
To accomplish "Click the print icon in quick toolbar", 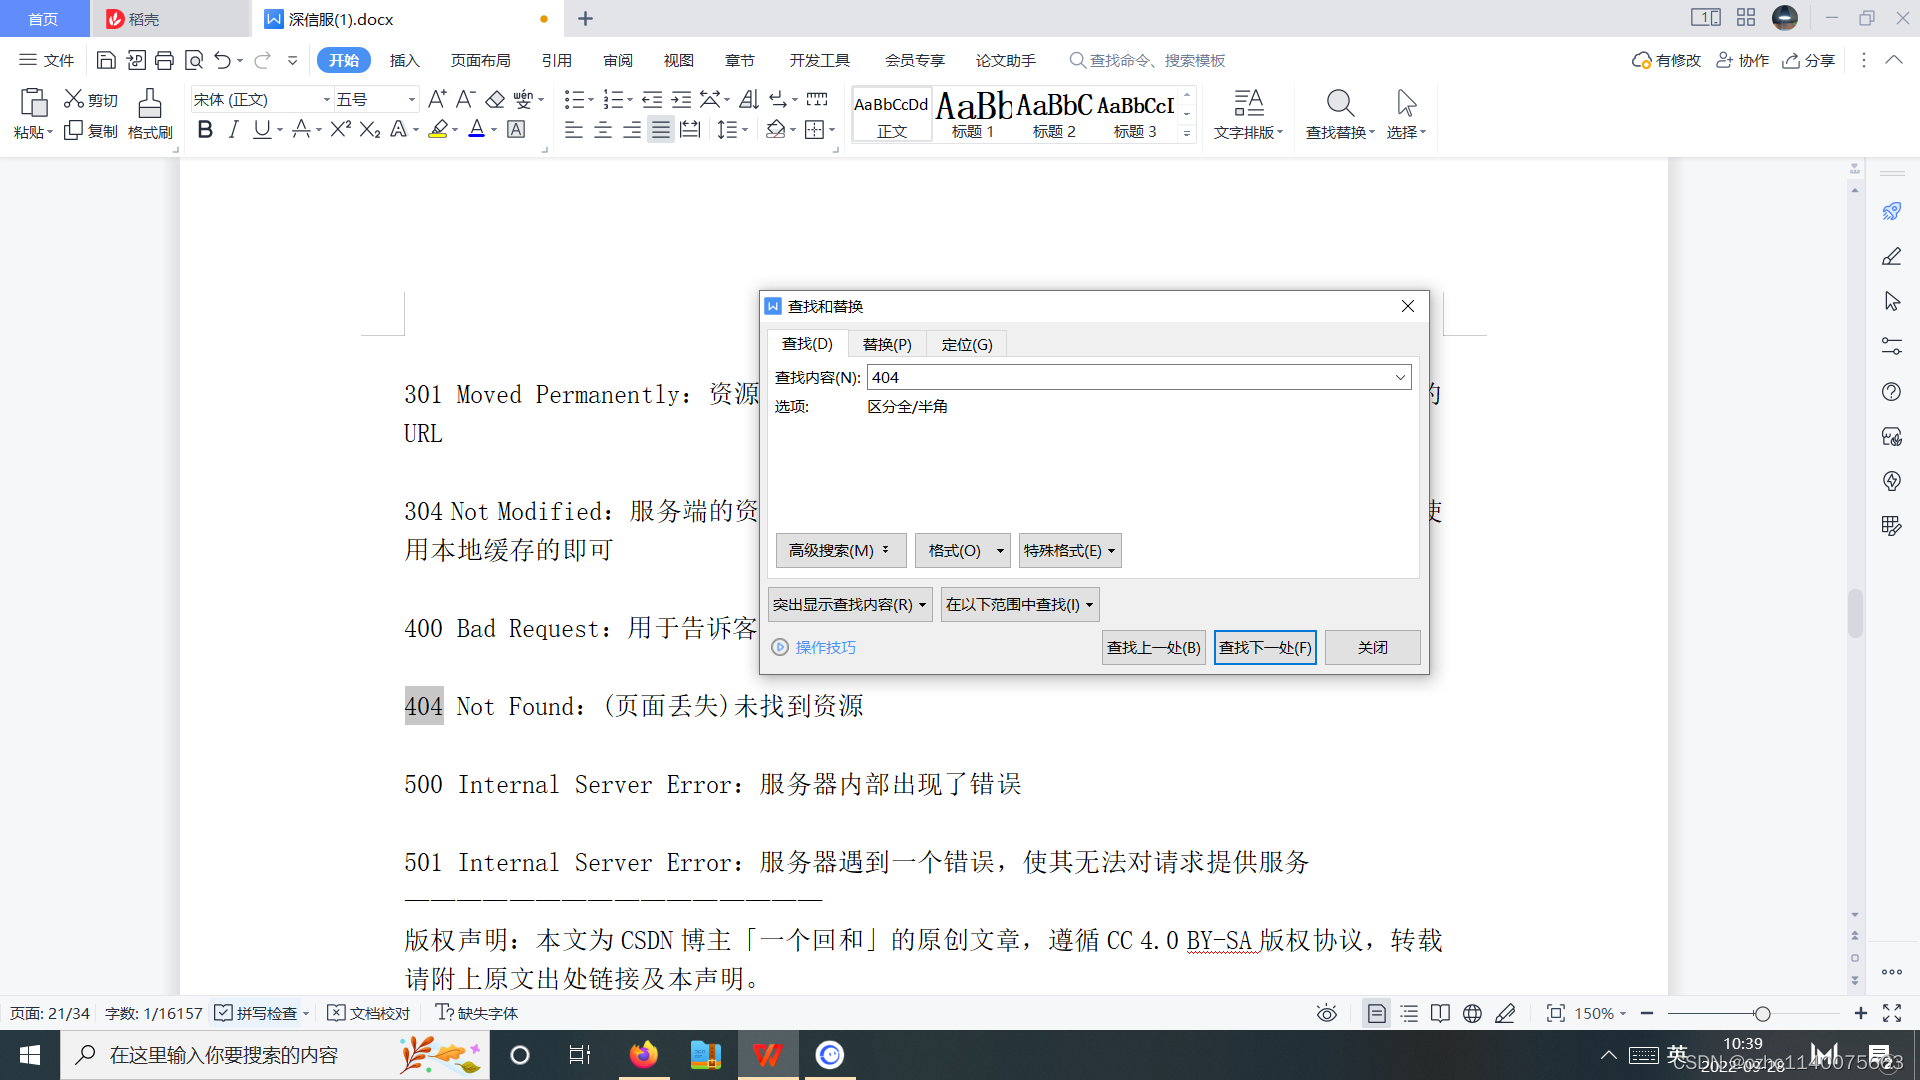I will click(x=164, y=61).
